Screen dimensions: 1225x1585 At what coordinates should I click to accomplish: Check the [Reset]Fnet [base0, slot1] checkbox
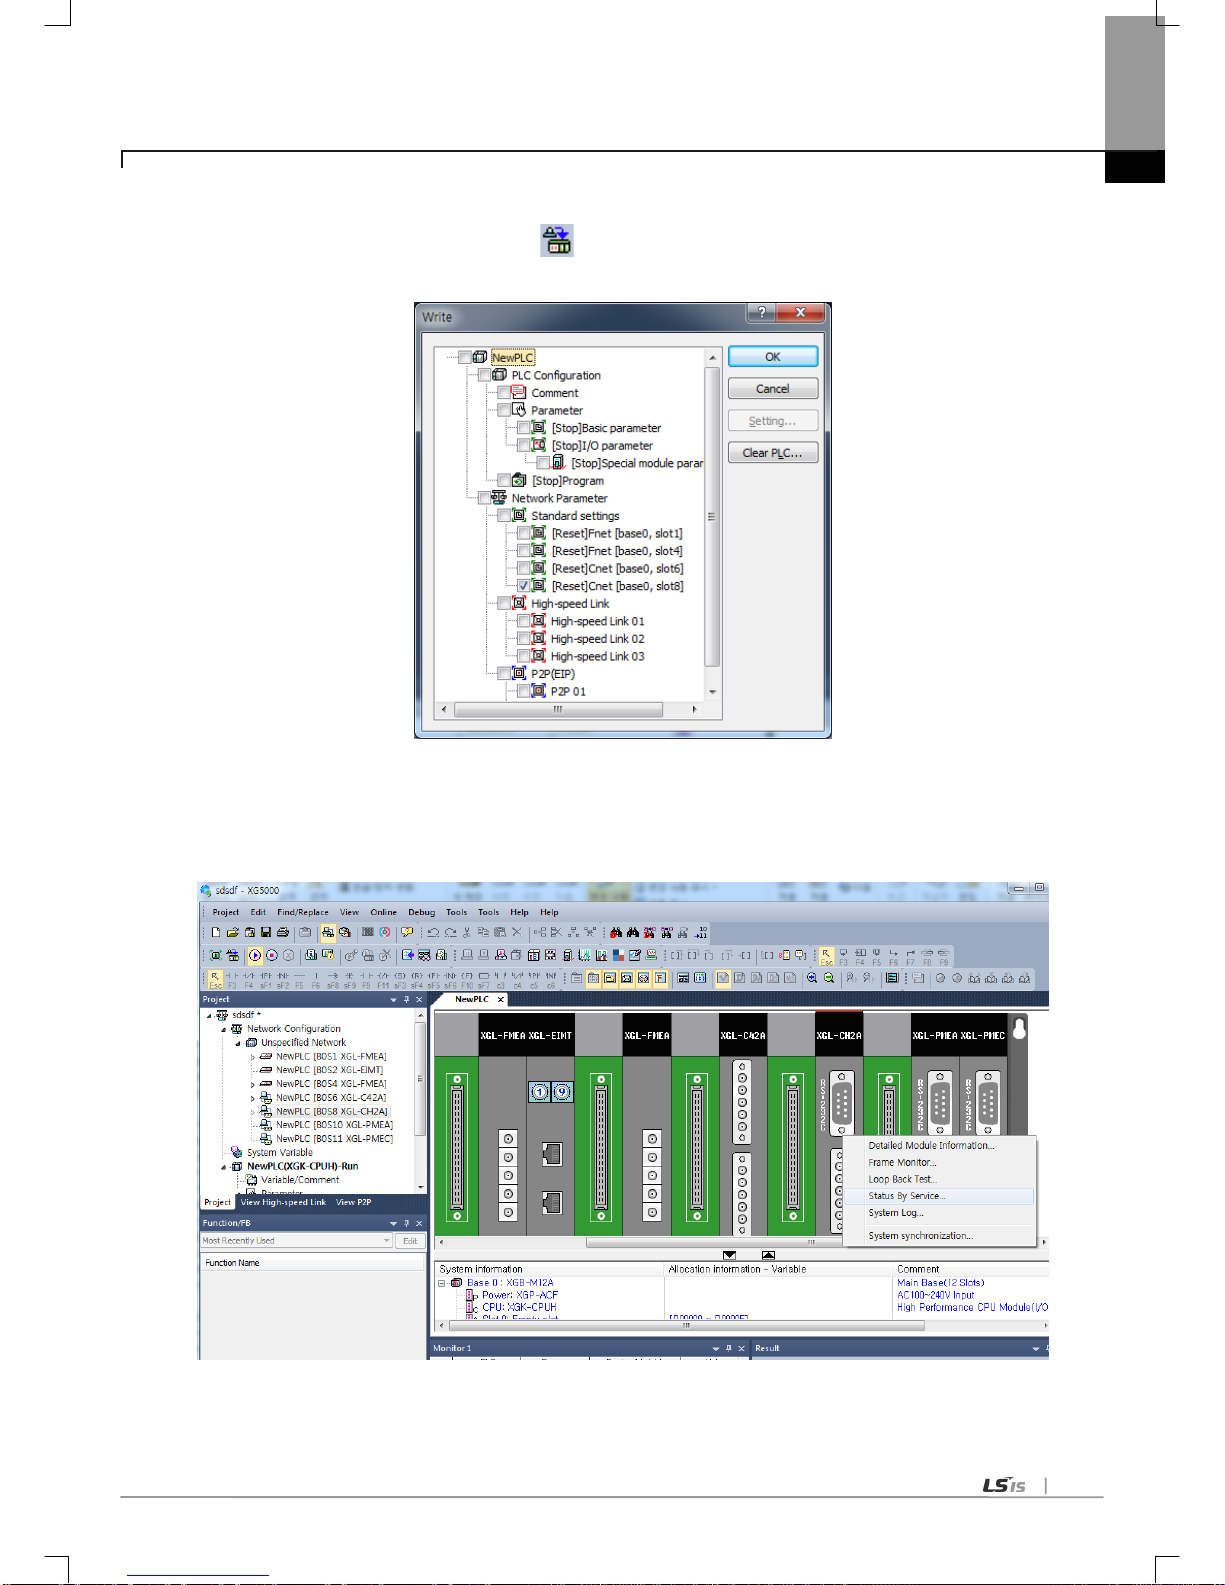(x=524, y=533)
